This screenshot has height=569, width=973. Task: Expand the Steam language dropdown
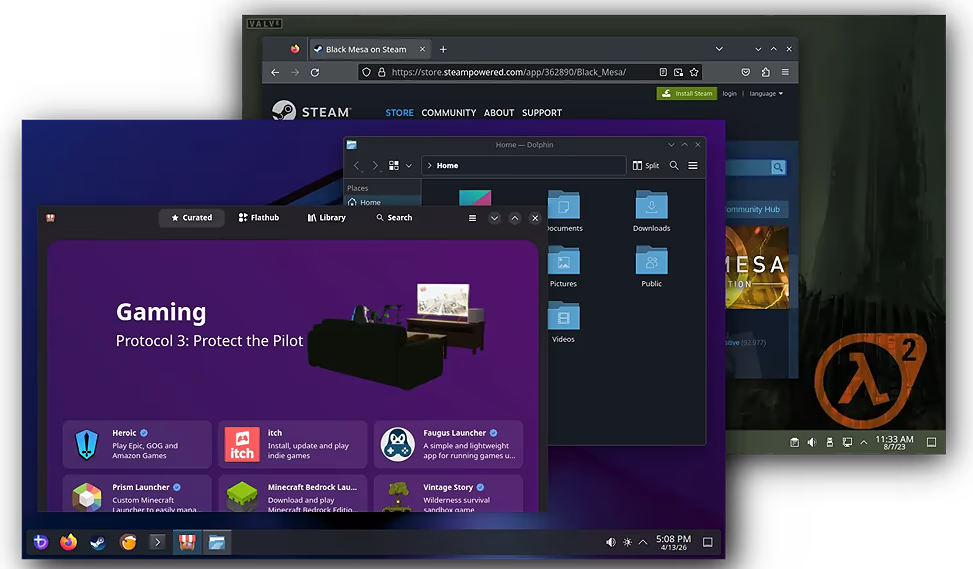pos(766,94)
